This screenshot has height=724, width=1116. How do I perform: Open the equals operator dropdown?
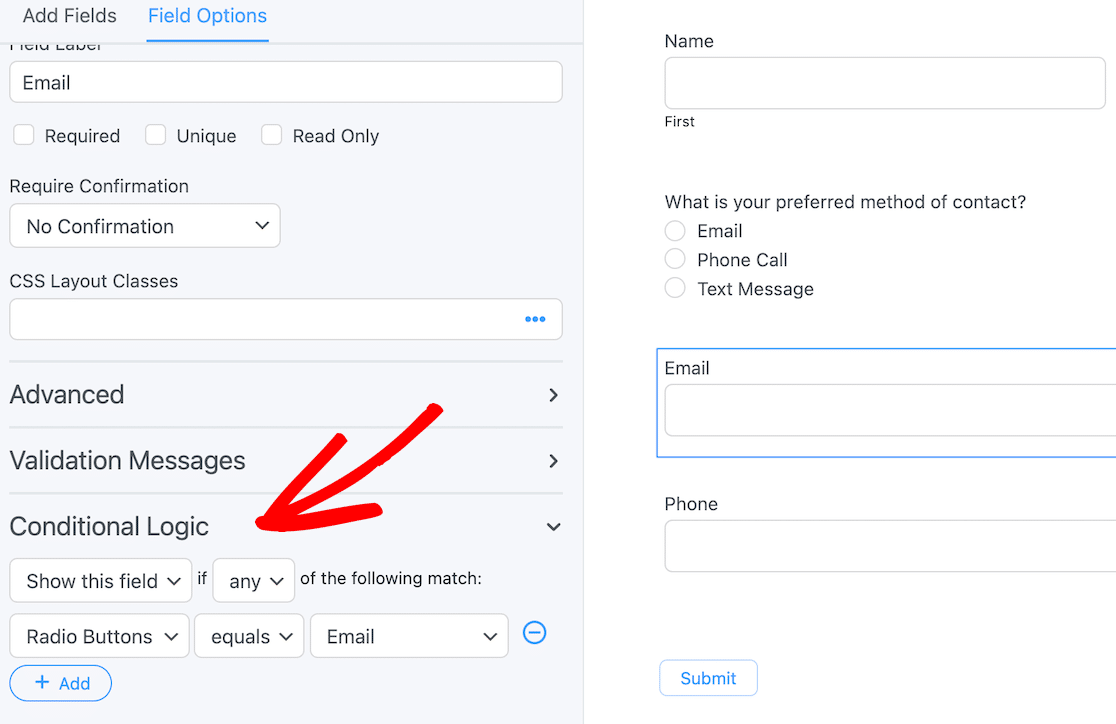pyautogui.click(x=249, y=637)
